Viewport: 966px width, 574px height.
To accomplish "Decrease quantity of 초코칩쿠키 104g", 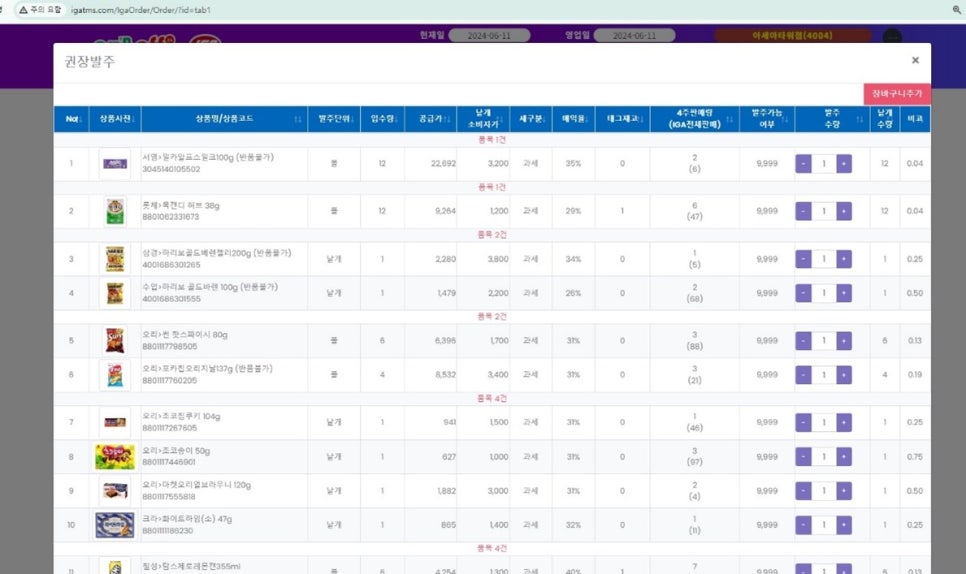I will pyautogui.click(x=803, y=422).
